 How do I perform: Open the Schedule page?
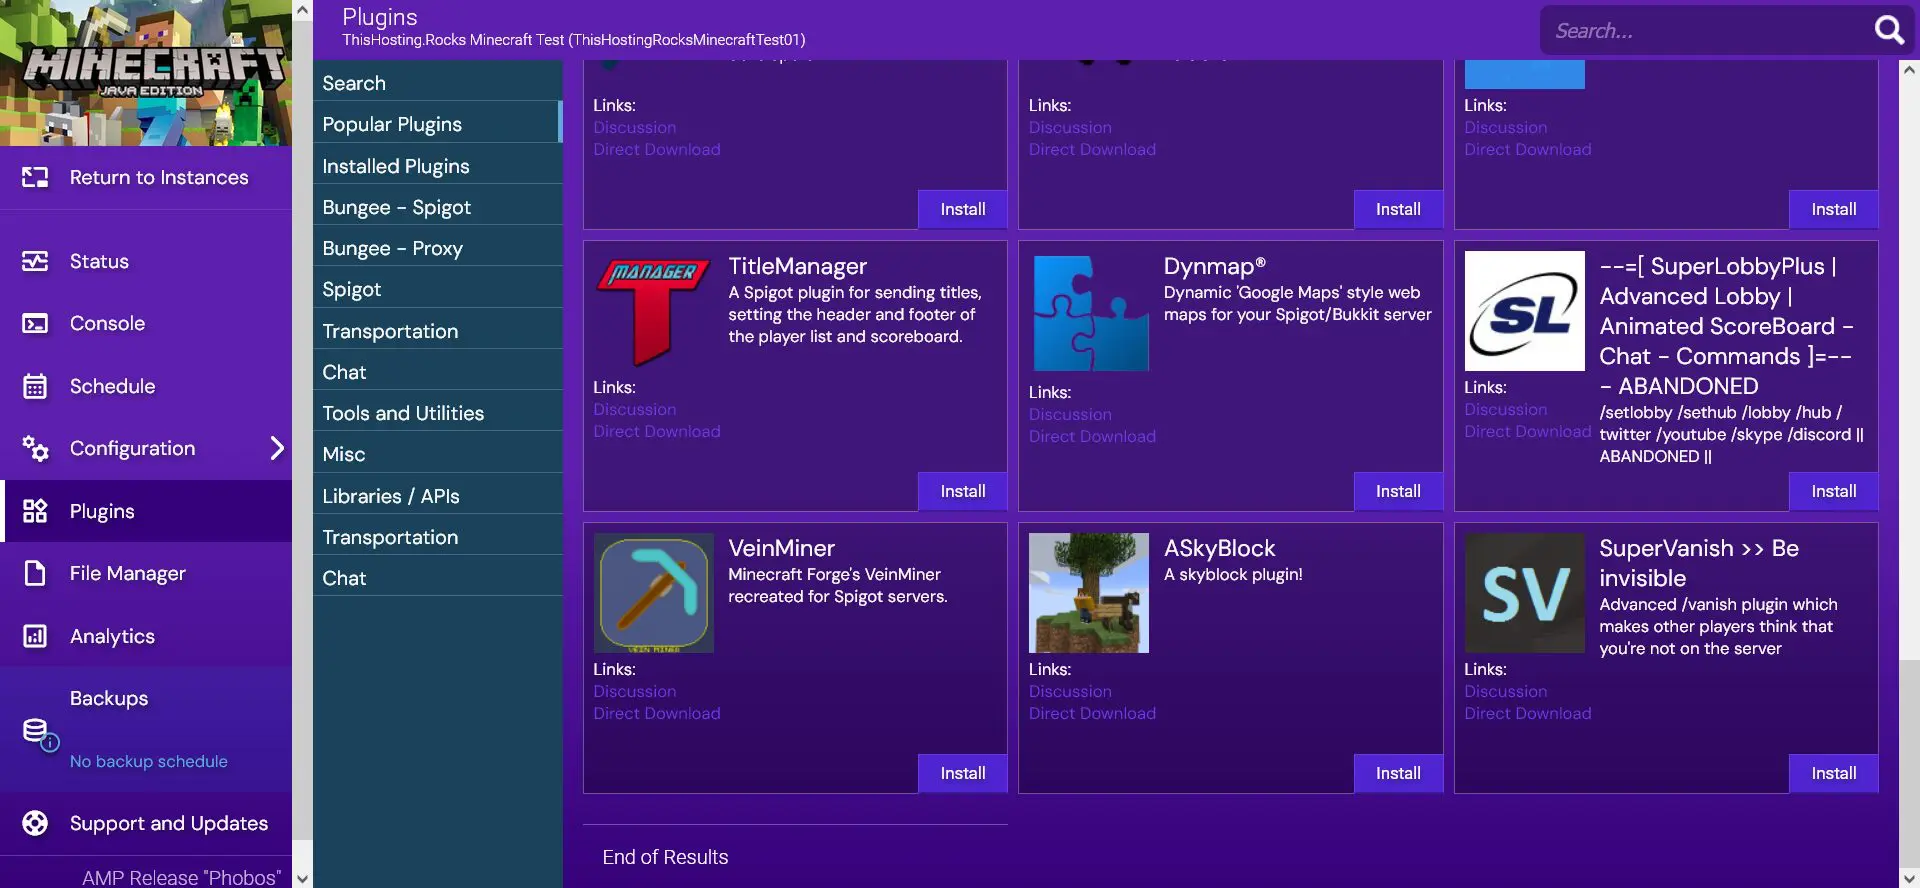146,386
